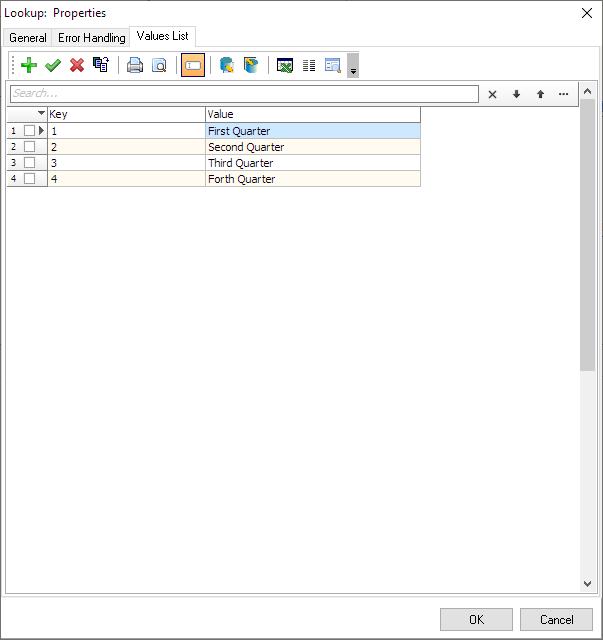Click the form search window icon
603x640 pixels.
point(333,65)
